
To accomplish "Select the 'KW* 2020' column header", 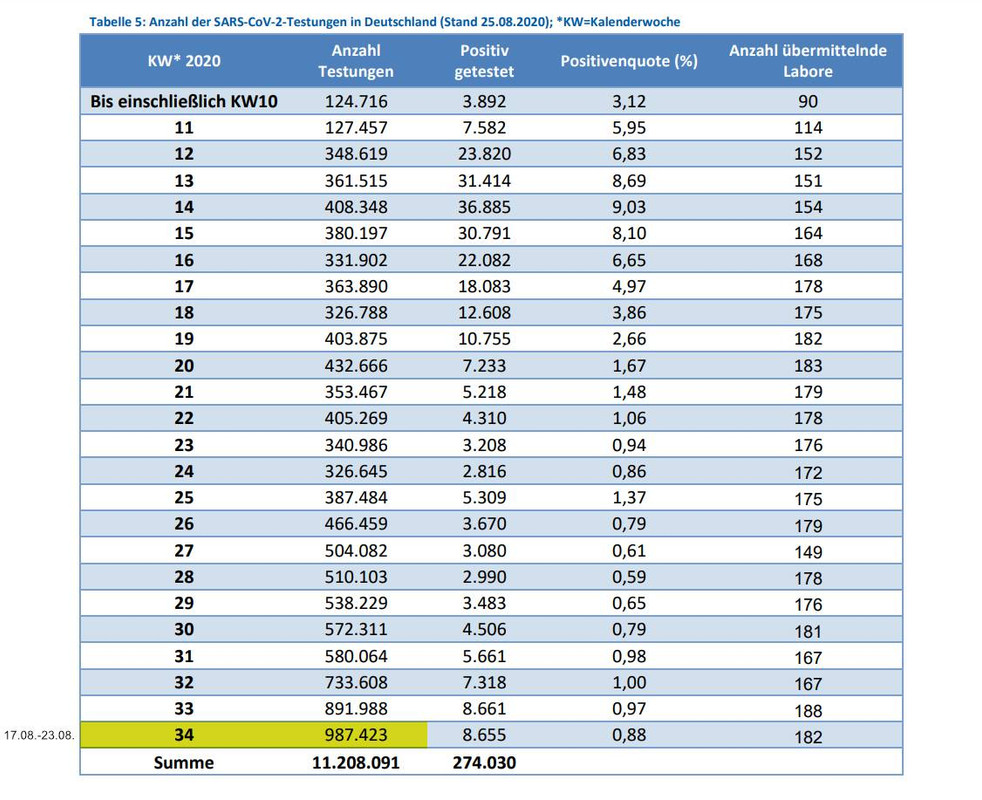I will click(184, 61).
